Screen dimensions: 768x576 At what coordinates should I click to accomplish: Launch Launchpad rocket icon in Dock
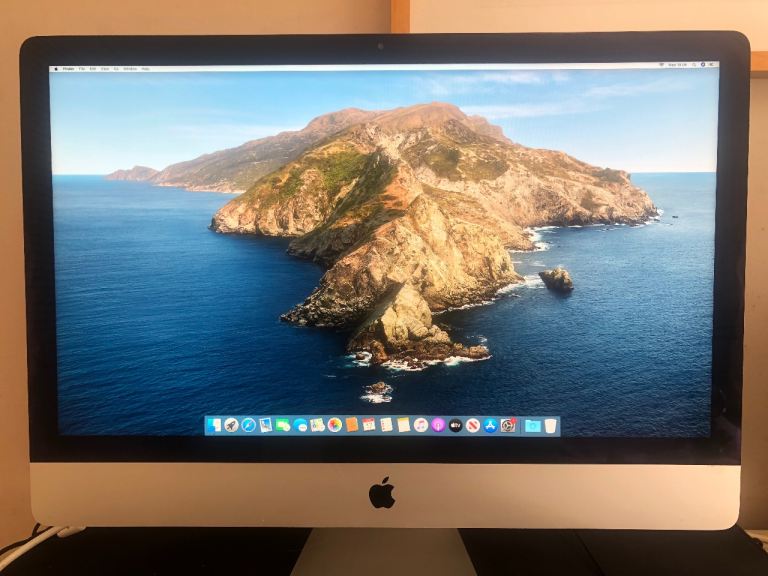point(231,425)
